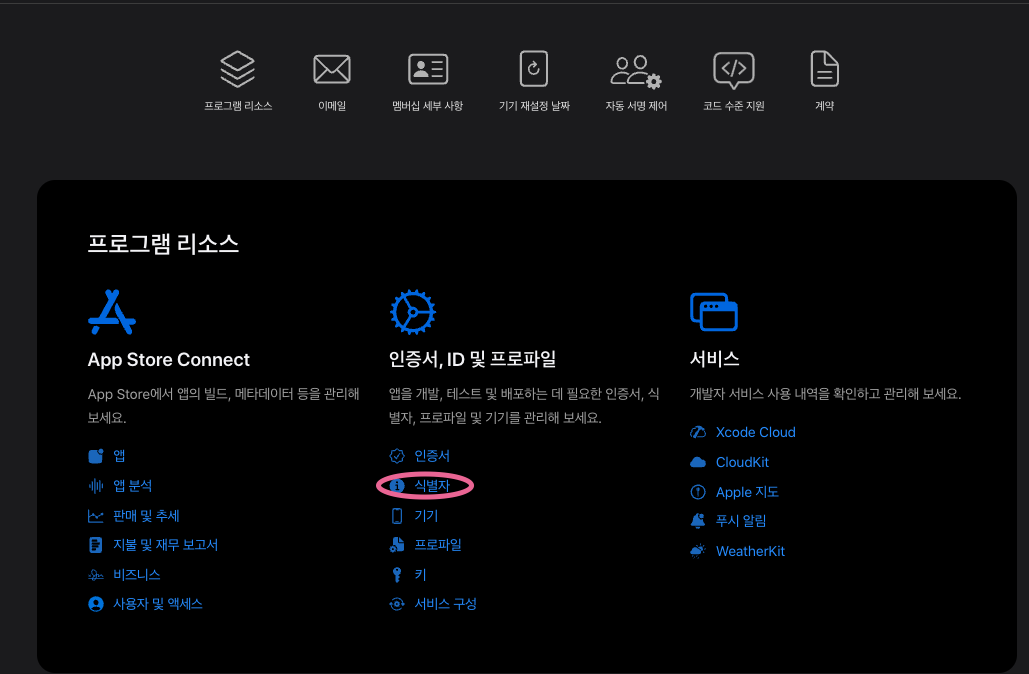This screenshot has width=1029, height=674.
Task: Click the chart icon beside 판매 및 추세
Action: tap(96, 516)
